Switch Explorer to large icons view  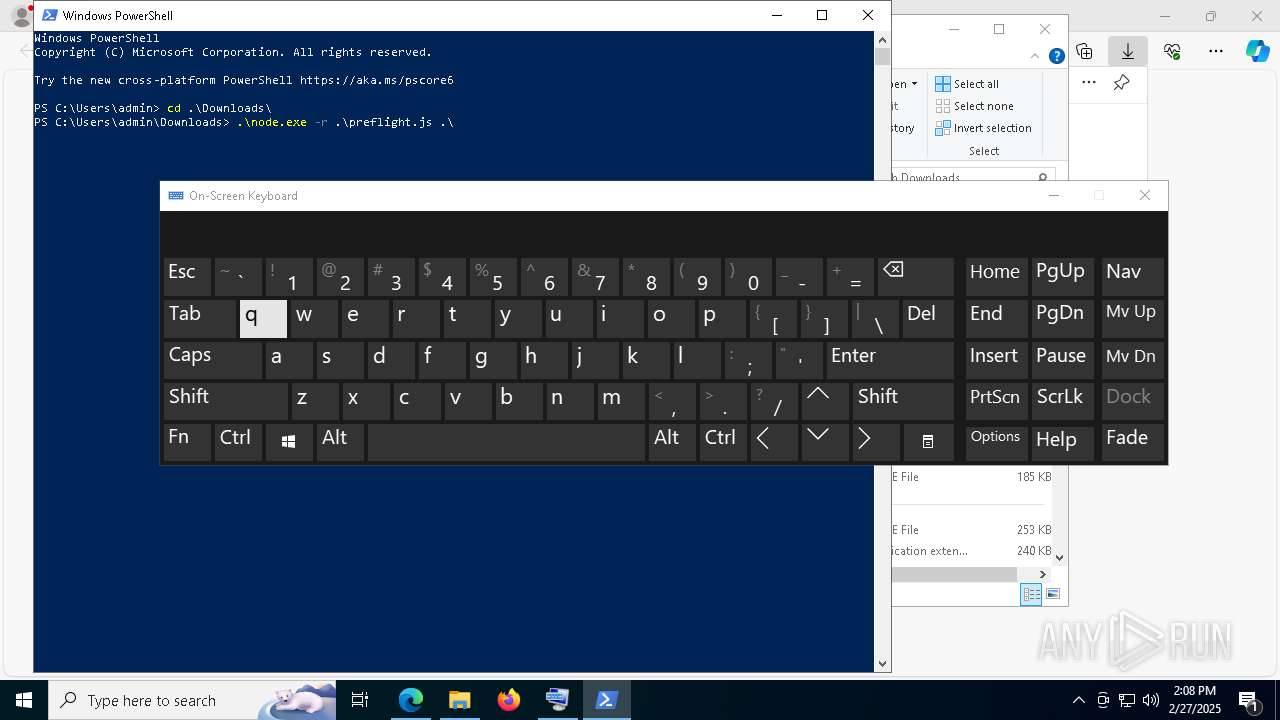tap(1052, 595)
